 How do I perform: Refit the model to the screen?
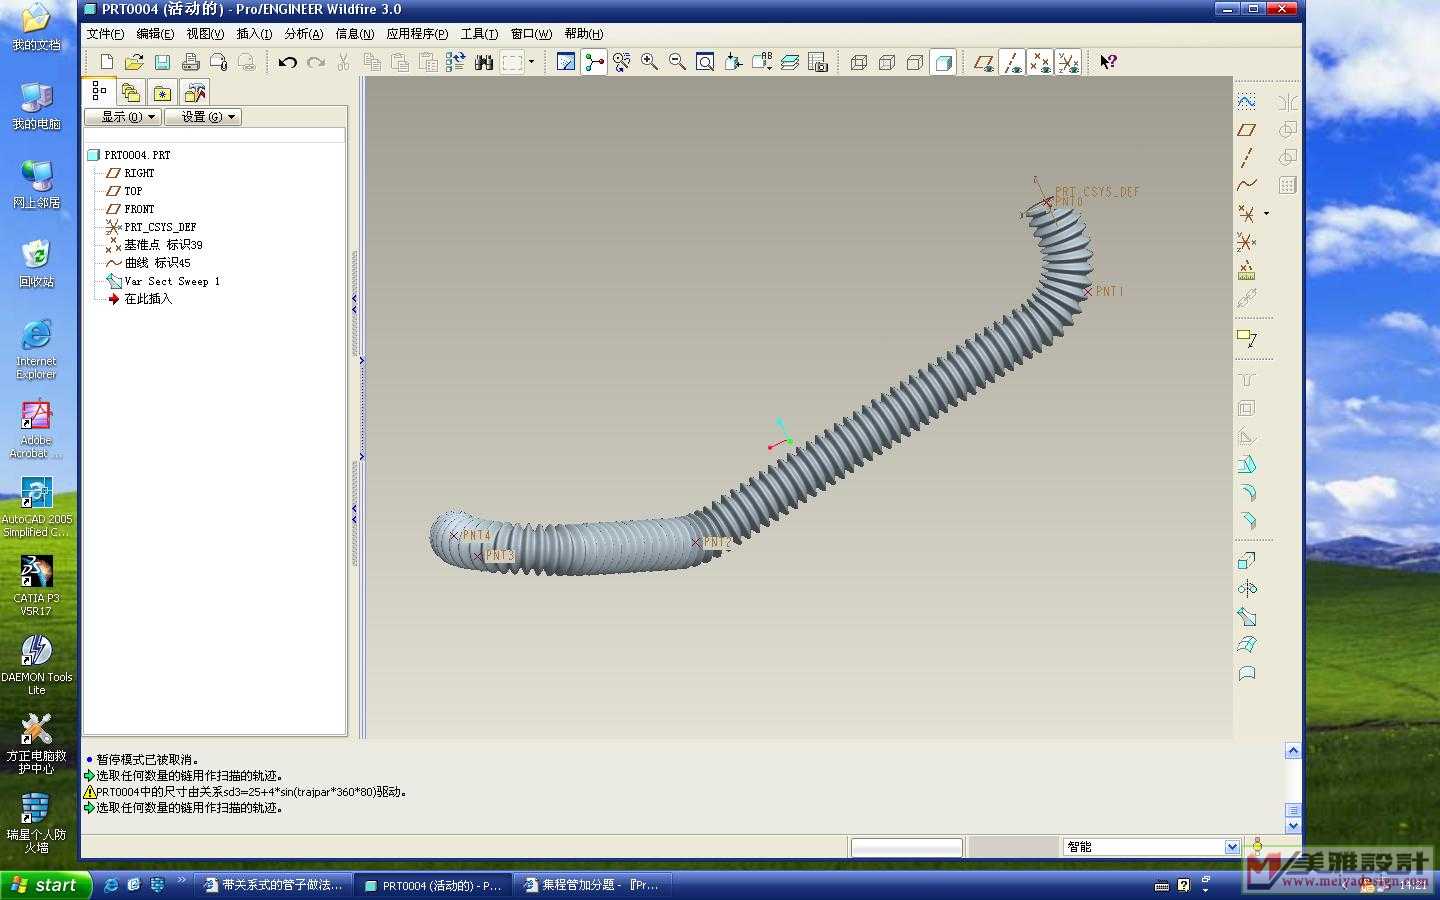coord(706,62)
